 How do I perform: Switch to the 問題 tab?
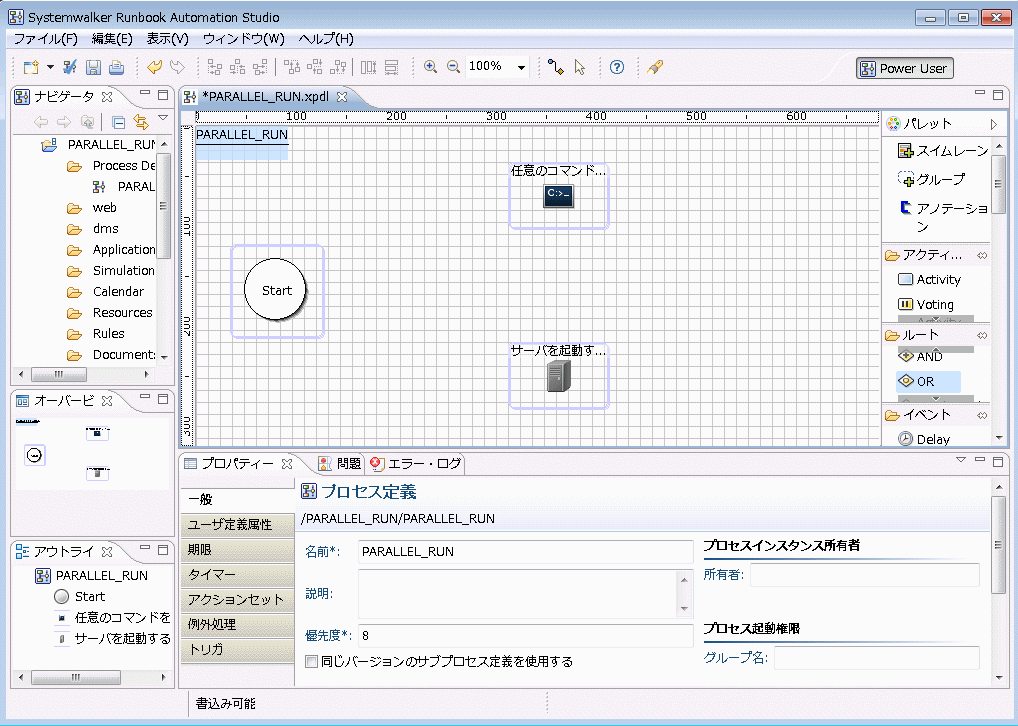click(x=340, y=464)
